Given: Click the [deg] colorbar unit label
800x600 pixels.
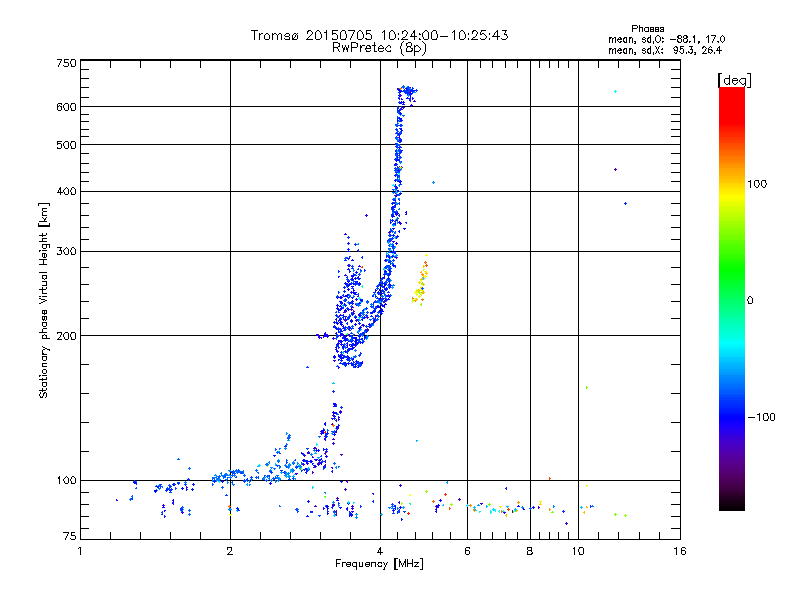Looking at the screenshot, I should click(x=734, y=80).
